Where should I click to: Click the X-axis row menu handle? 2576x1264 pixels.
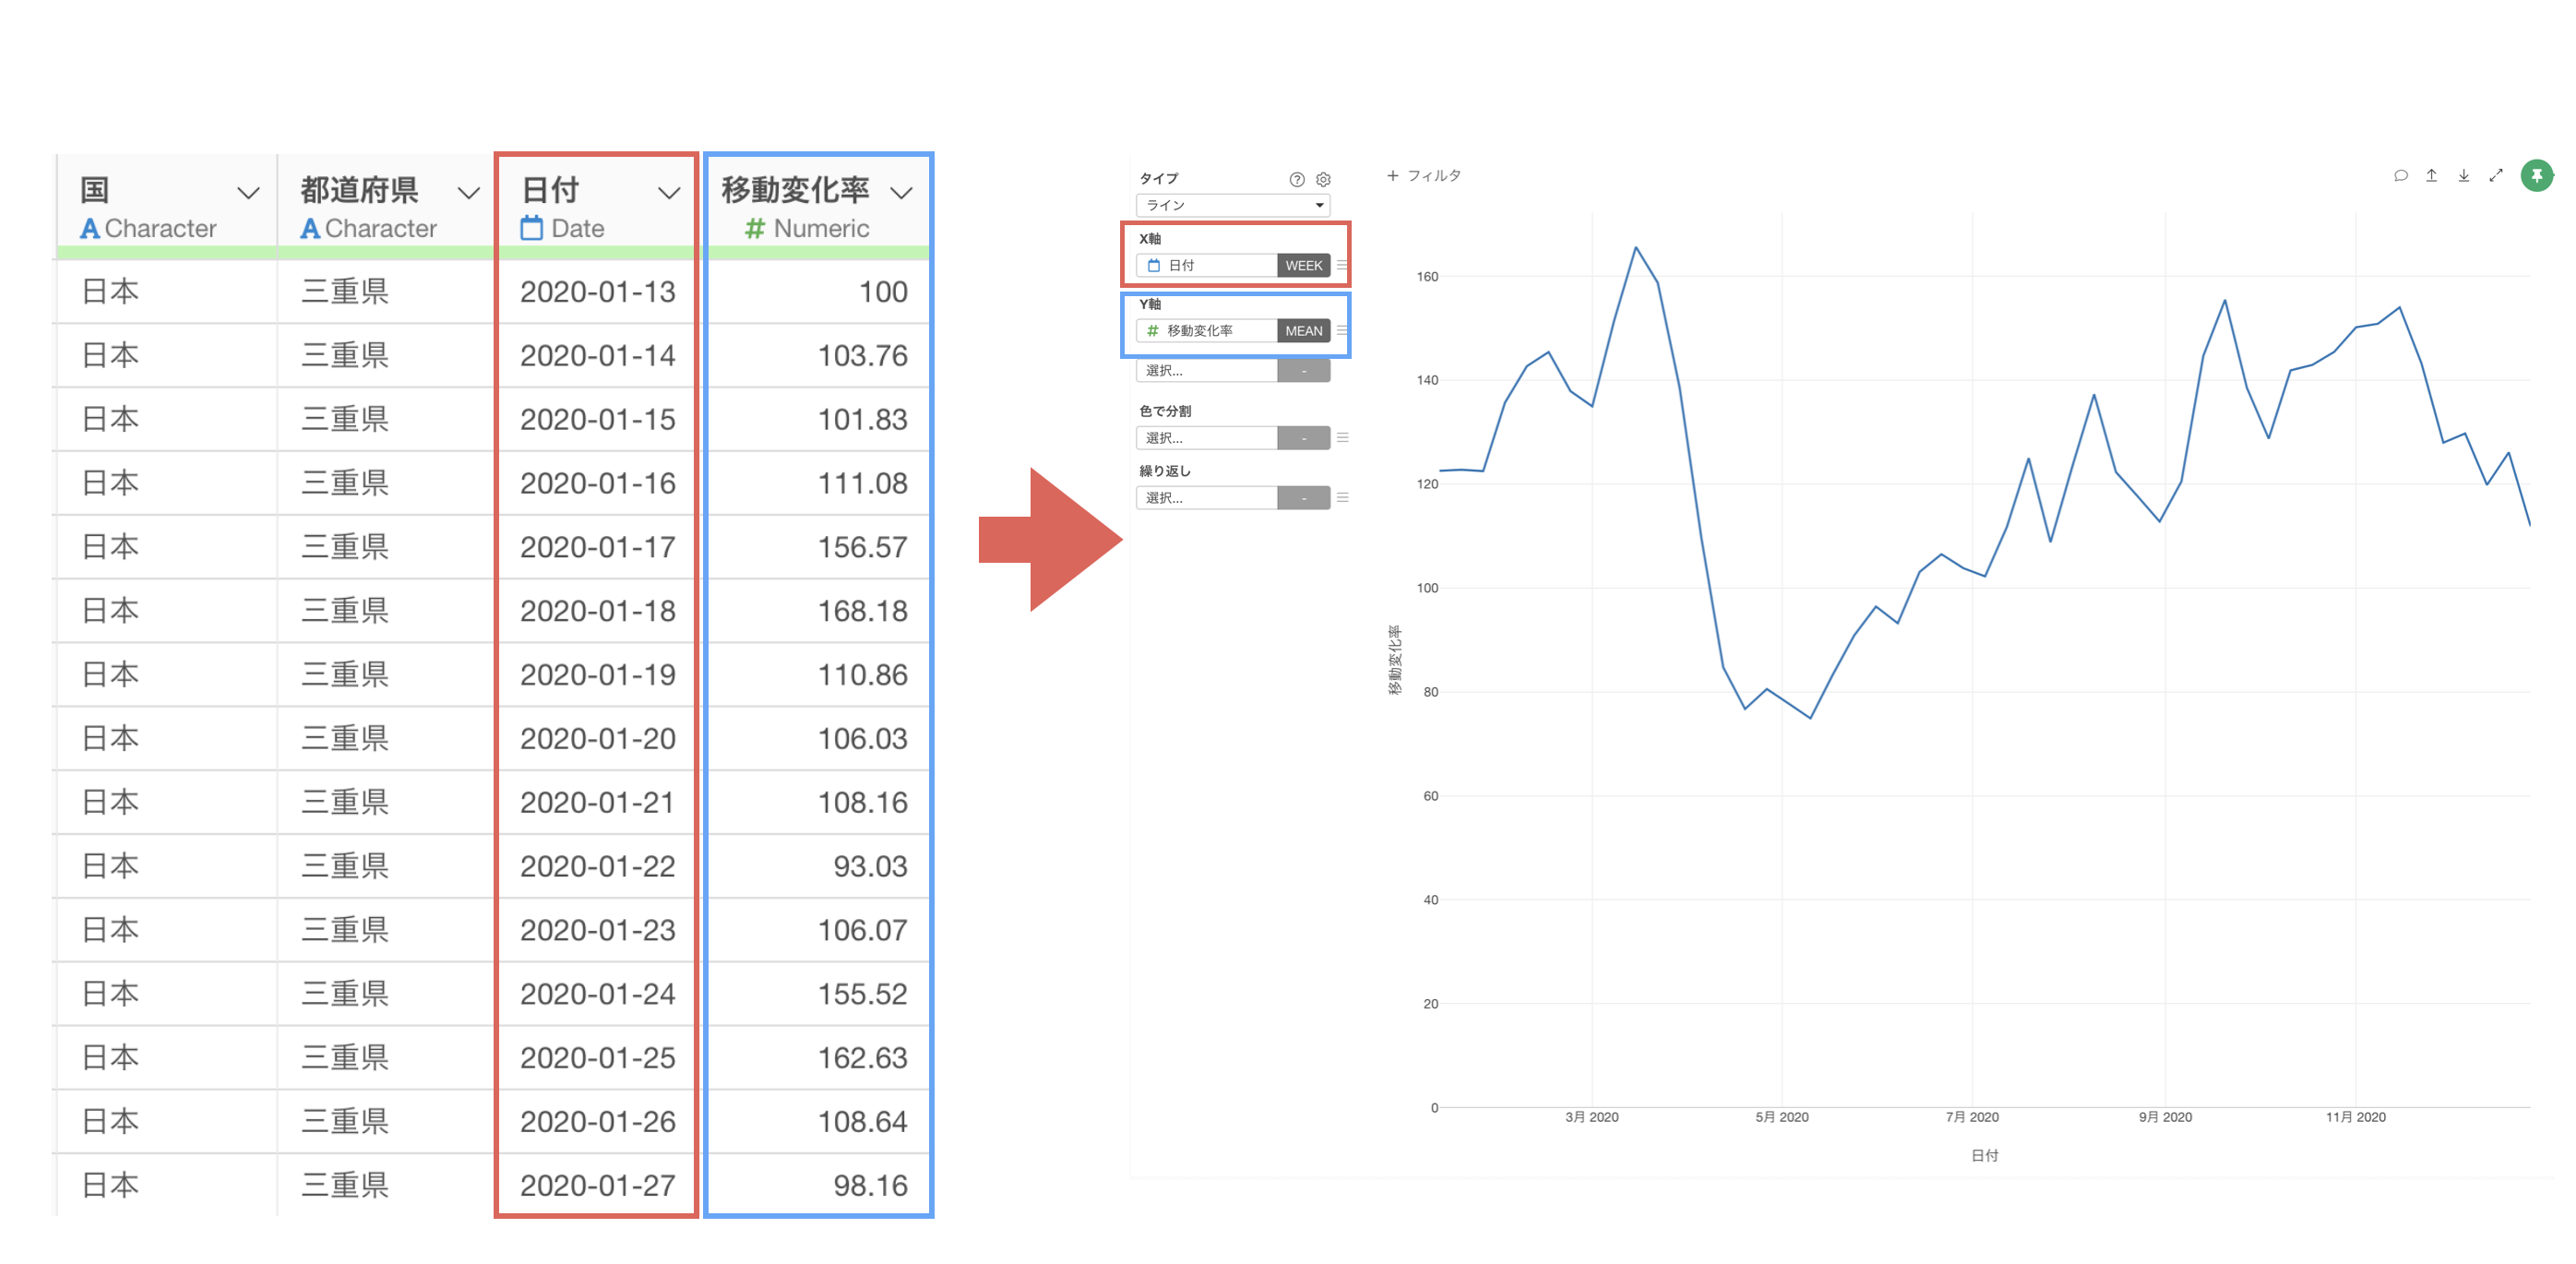[1342, 265]
